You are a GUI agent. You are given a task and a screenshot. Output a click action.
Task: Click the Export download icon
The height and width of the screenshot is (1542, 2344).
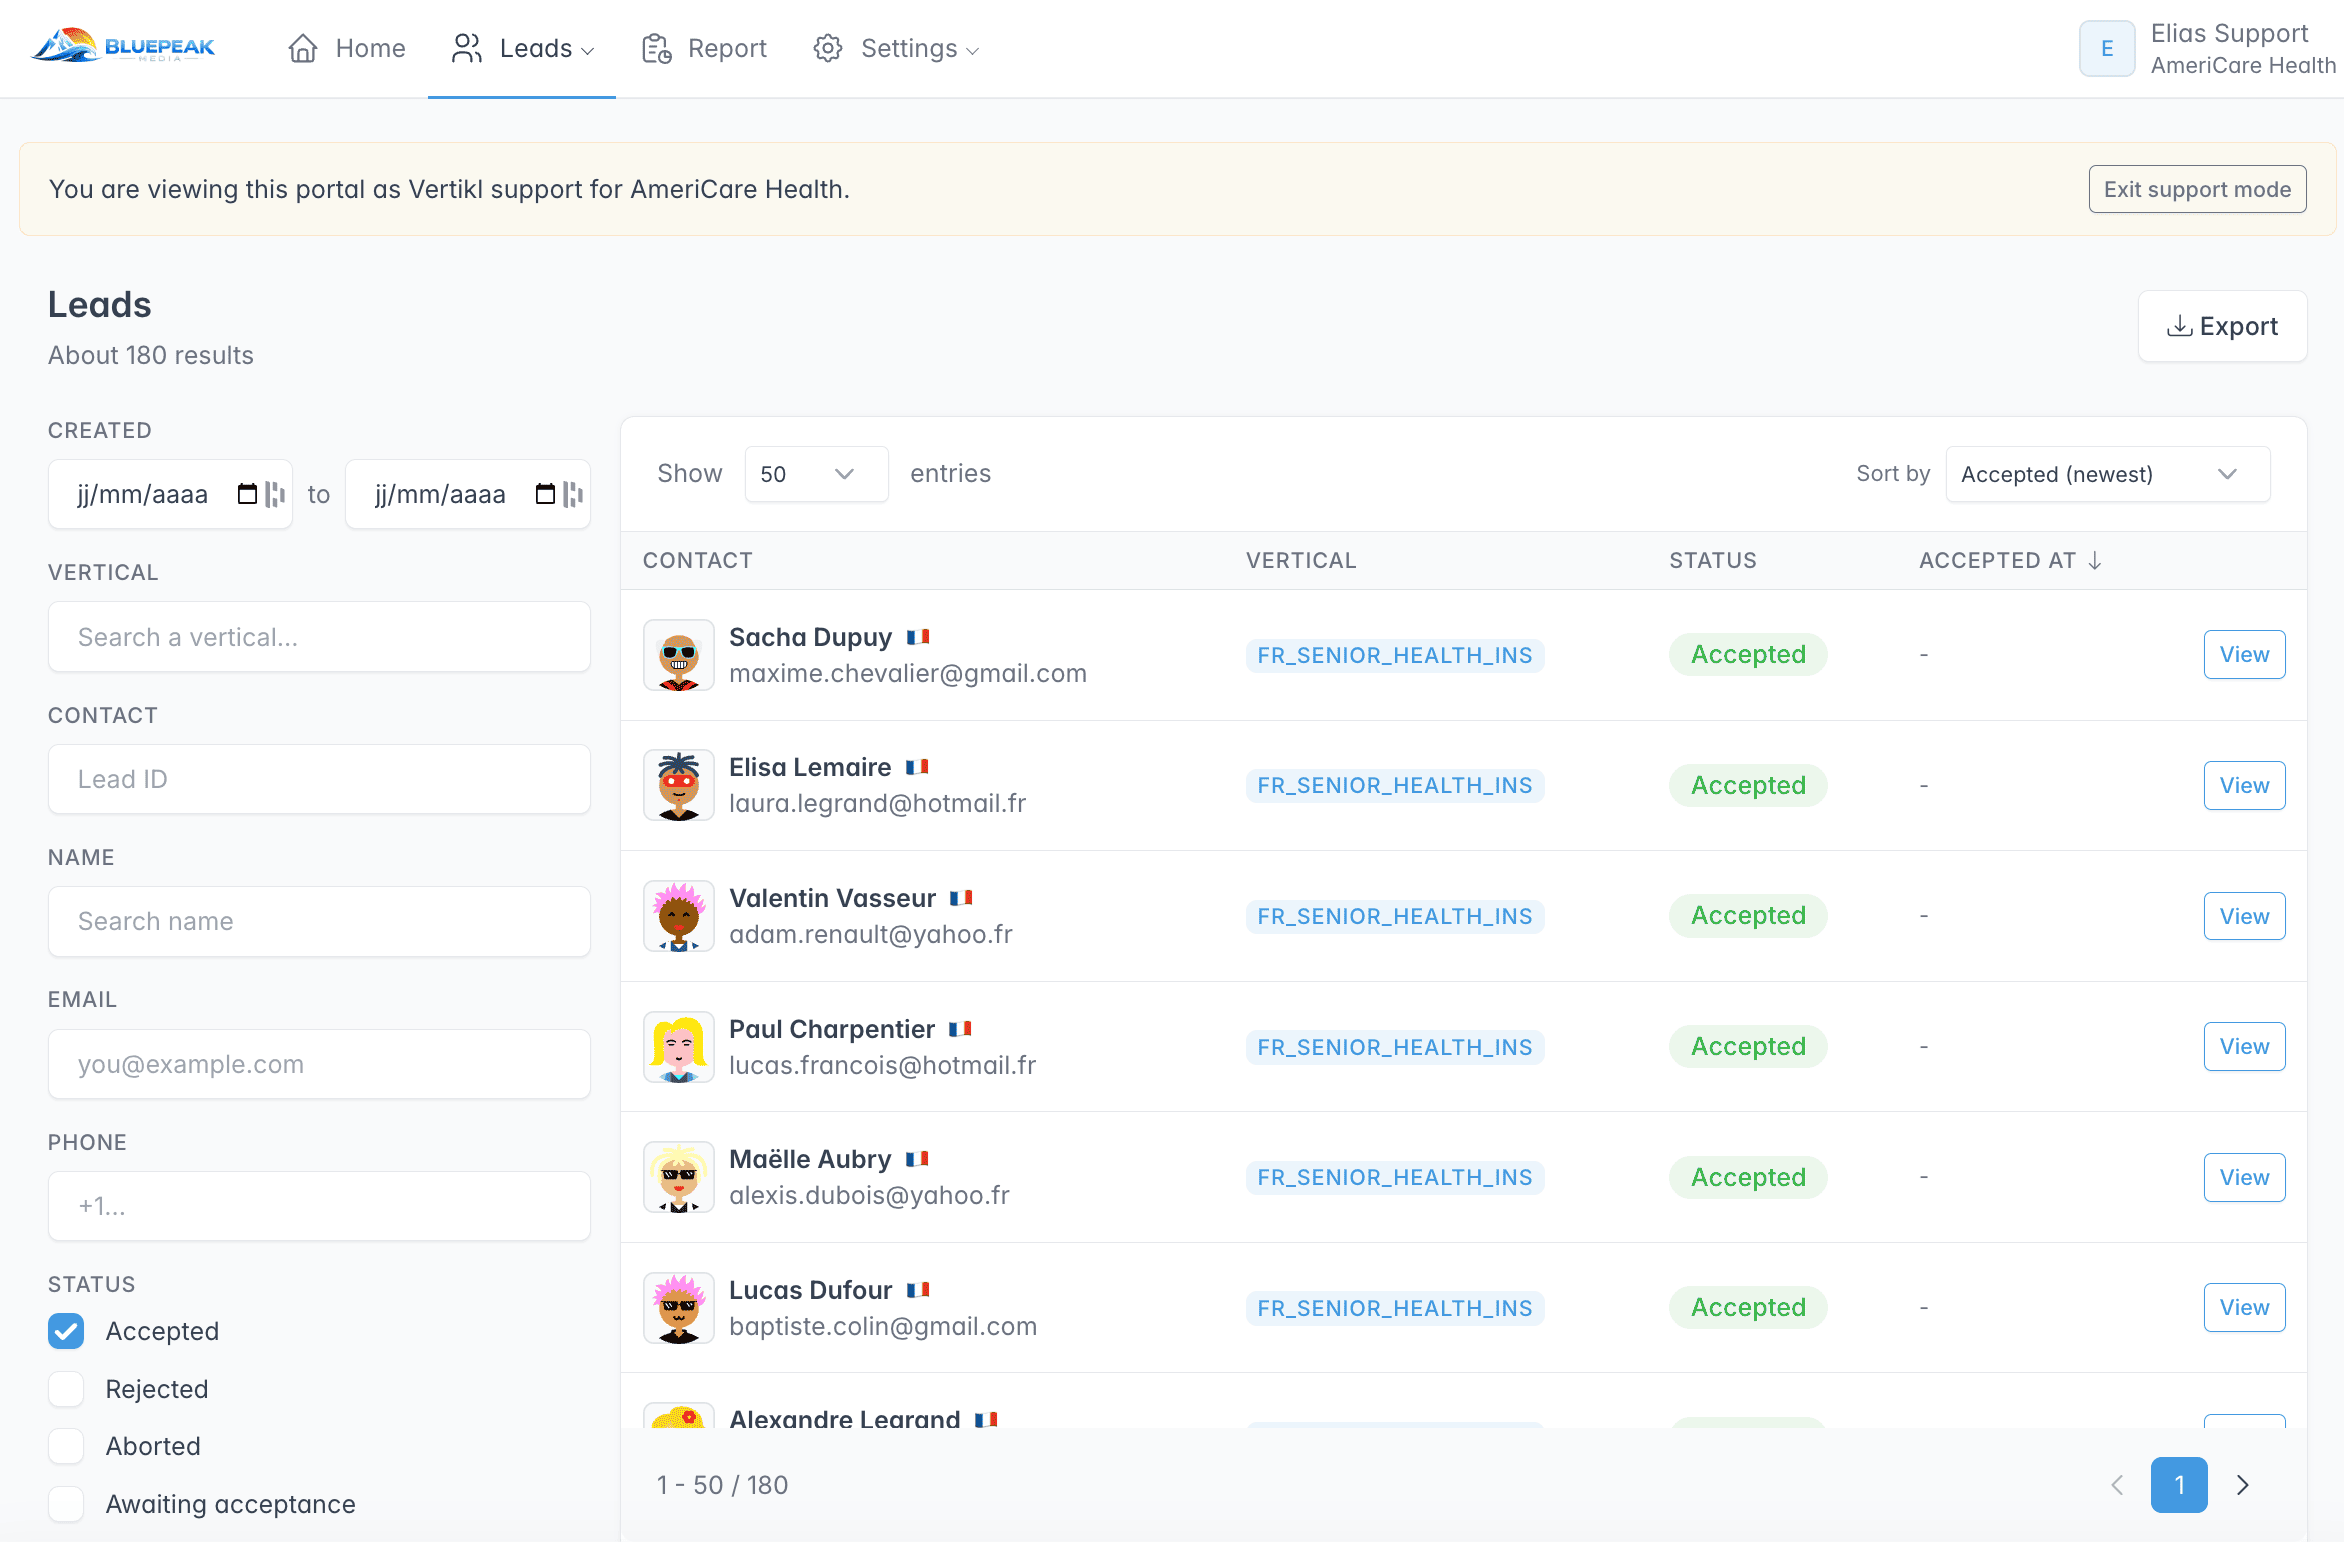coord(2179,326)
